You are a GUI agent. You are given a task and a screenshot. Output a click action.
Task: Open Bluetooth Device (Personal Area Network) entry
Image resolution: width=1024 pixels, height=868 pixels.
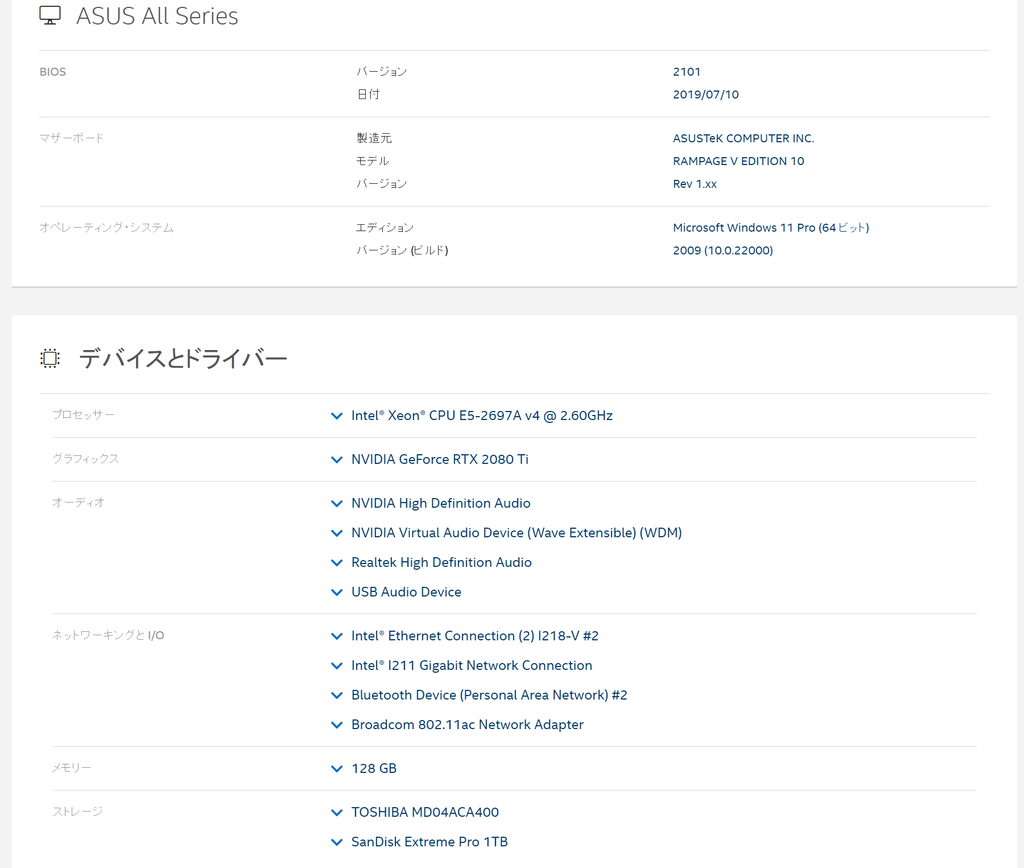[x=489, y=695]
